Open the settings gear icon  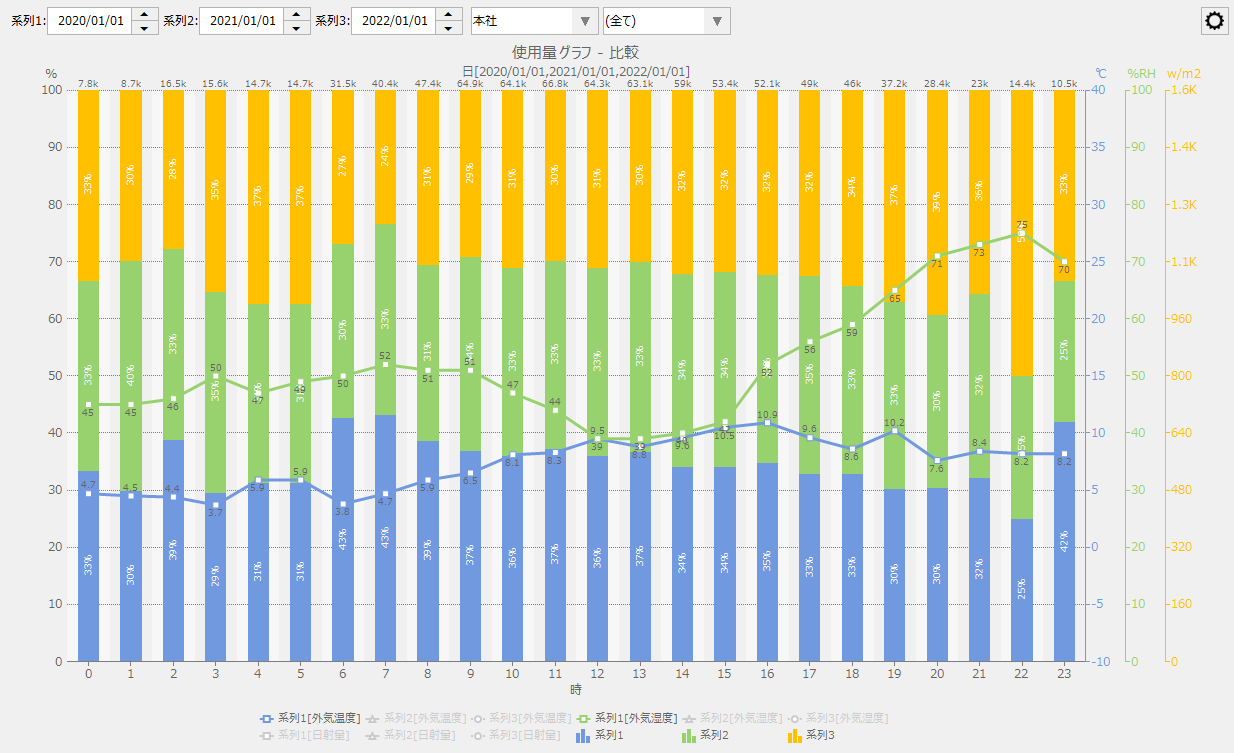(1215, 21)
